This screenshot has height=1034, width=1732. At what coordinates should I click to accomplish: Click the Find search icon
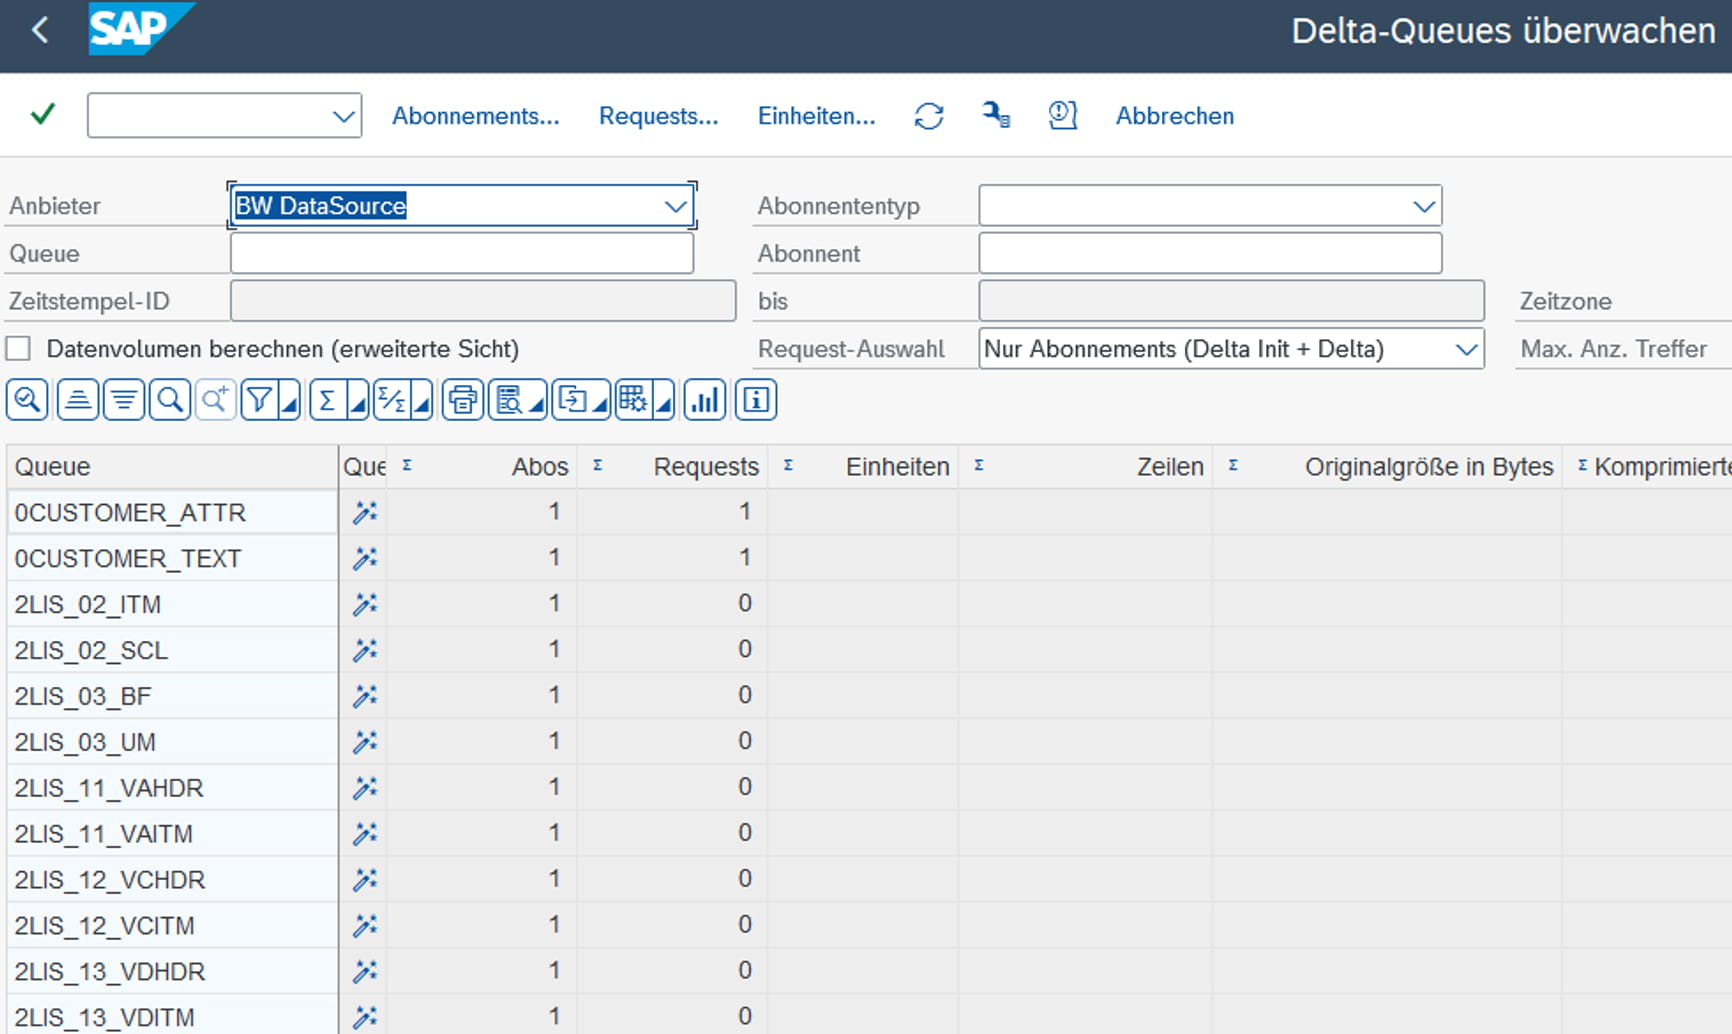coord(170,401)
